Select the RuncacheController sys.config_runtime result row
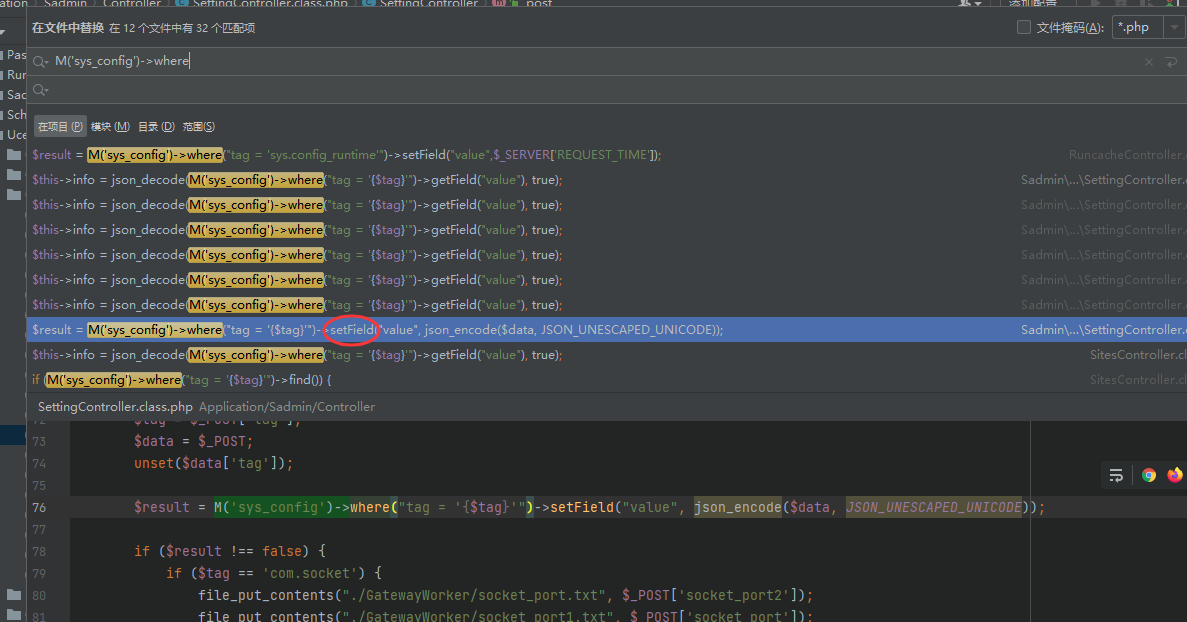Image resolution: width=1187 pixels, height=622 pixels. 606,154
